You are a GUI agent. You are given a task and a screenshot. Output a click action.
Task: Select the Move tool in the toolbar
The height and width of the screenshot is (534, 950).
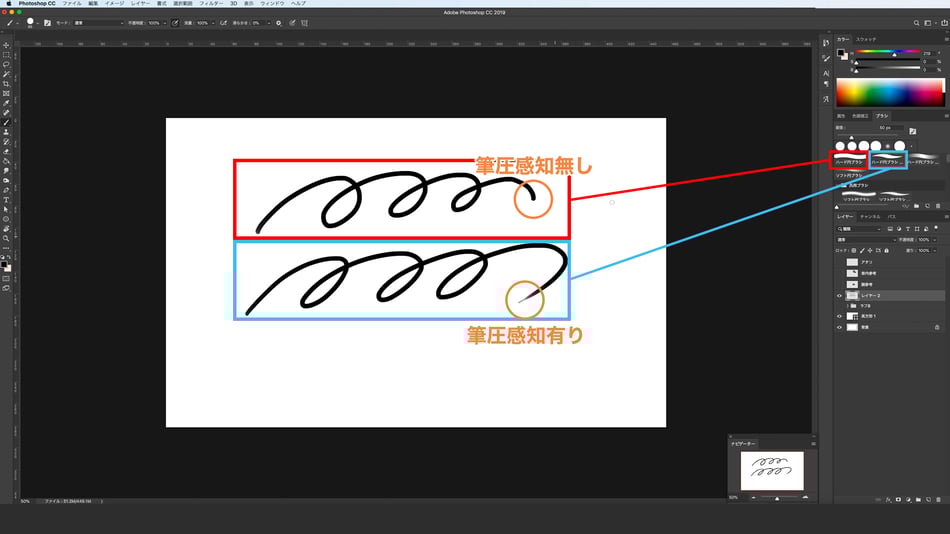point(6,45)
